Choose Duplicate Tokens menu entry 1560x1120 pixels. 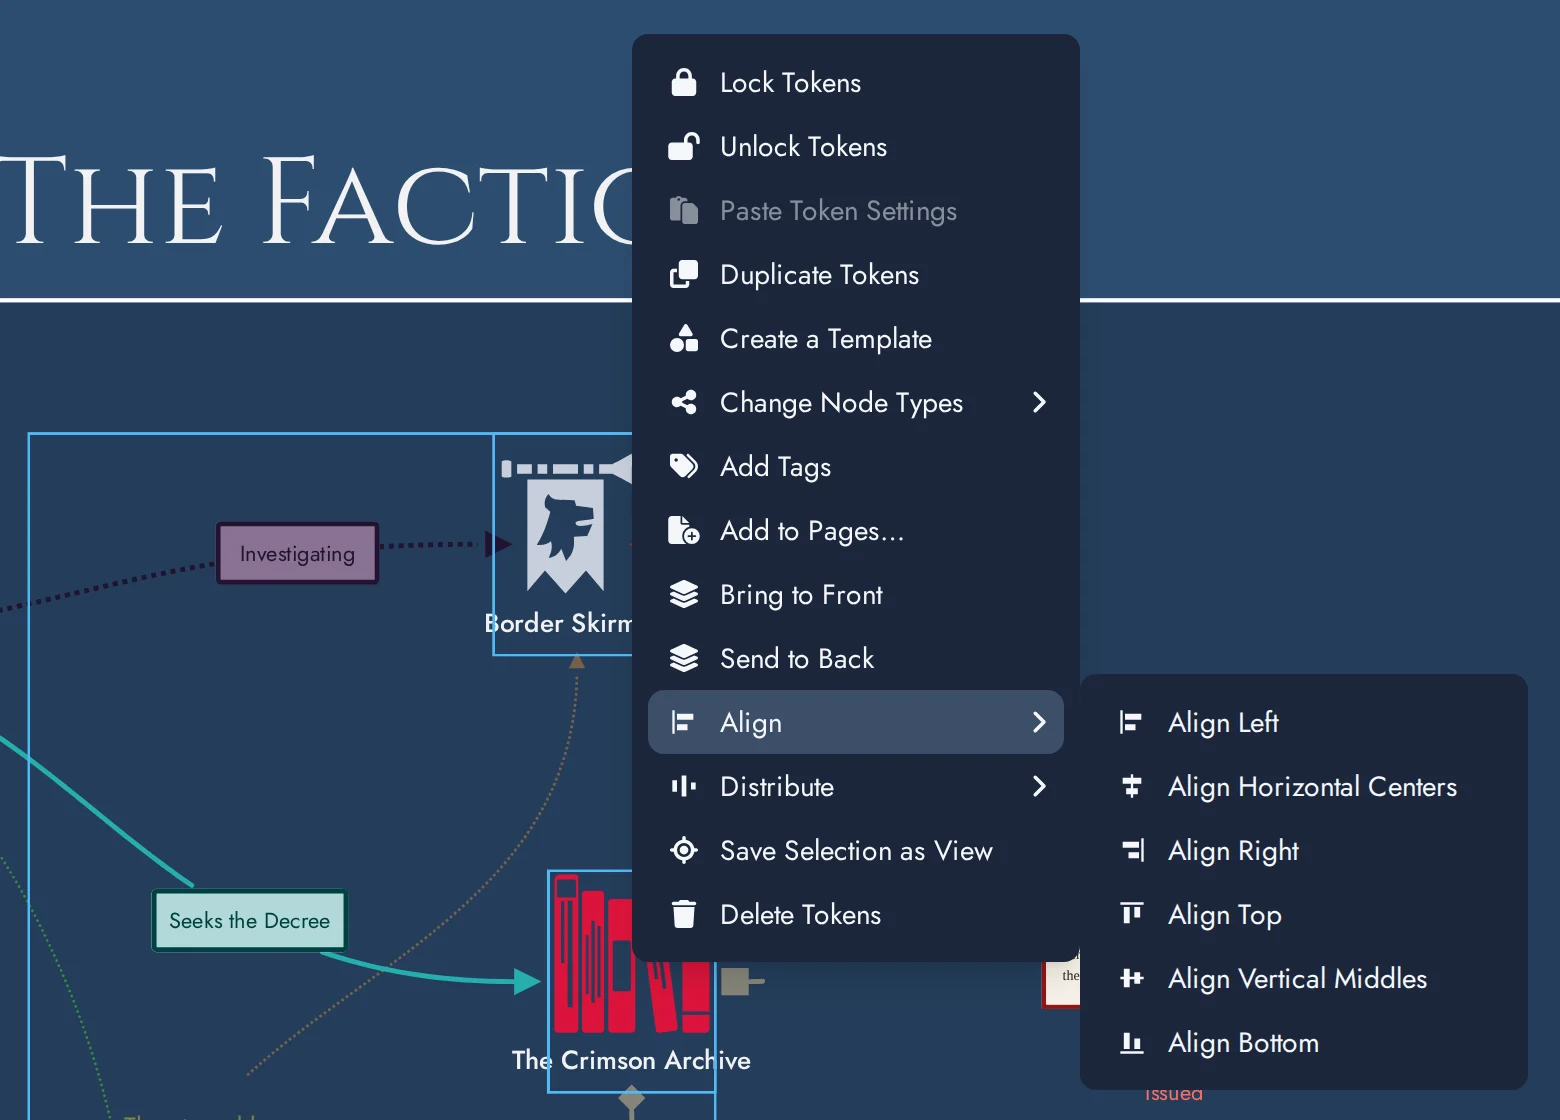tap(856, 275)
